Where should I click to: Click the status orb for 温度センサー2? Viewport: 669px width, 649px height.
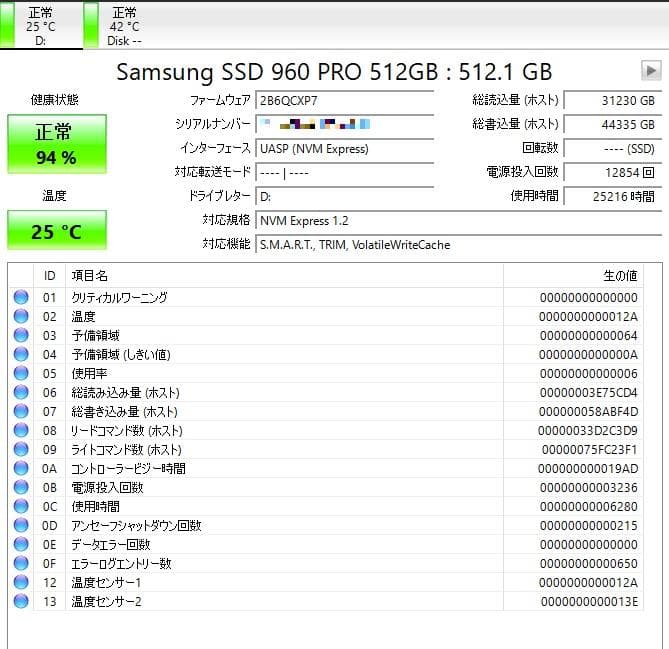(x=21, y=601)
